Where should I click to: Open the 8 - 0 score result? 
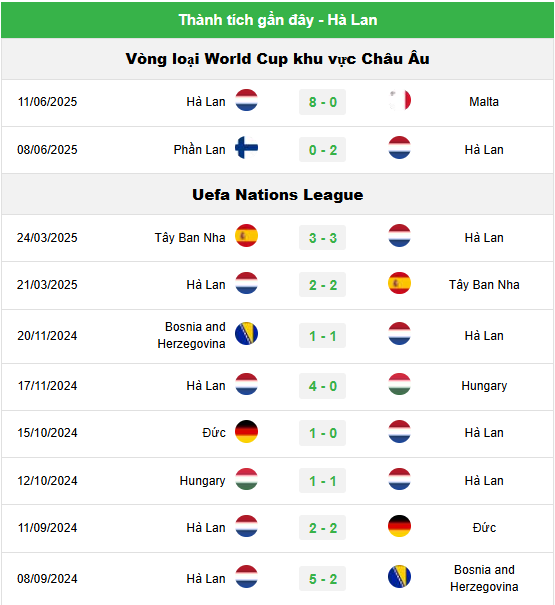[323, 102]
